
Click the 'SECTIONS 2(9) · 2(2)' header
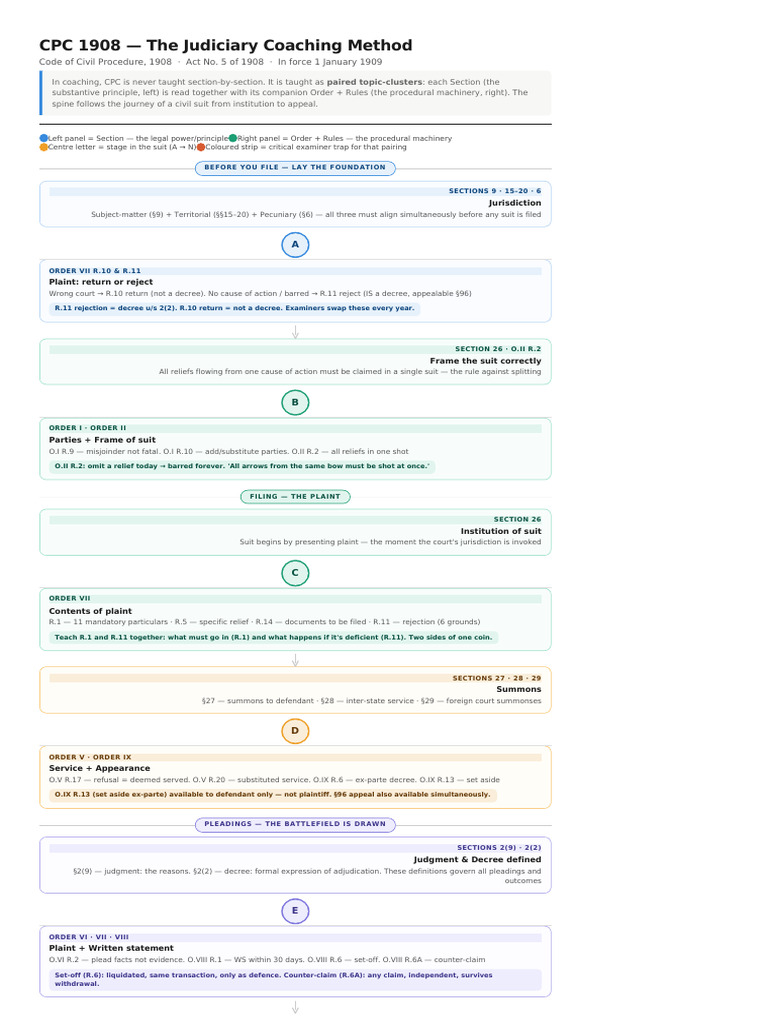click(499, 847)
